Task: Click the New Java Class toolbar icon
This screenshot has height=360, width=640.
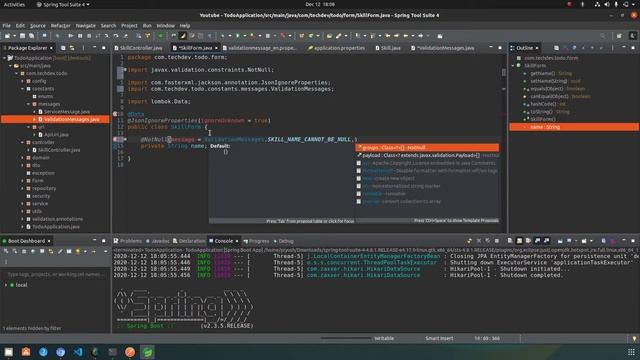Action: tap(311, 36)
